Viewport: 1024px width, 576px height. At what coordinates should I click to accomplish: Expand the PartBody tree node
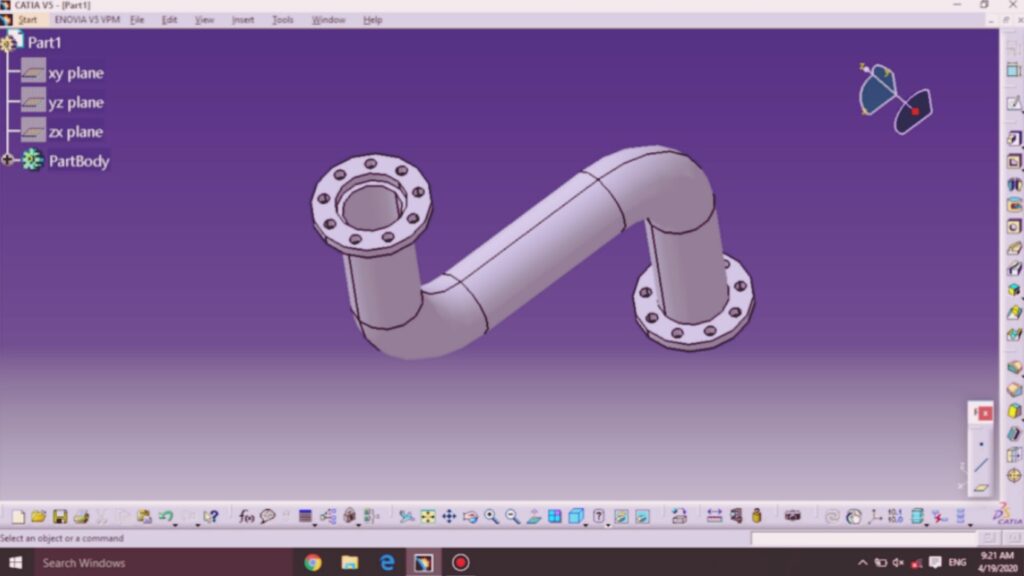tap(8, 160)
